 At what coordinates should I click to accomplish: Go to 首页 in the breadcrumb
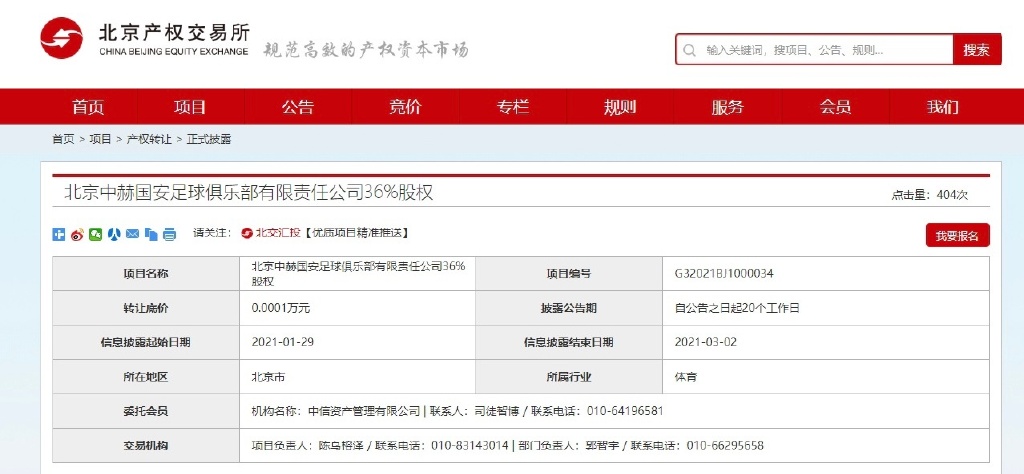click(x=63, y=139)
